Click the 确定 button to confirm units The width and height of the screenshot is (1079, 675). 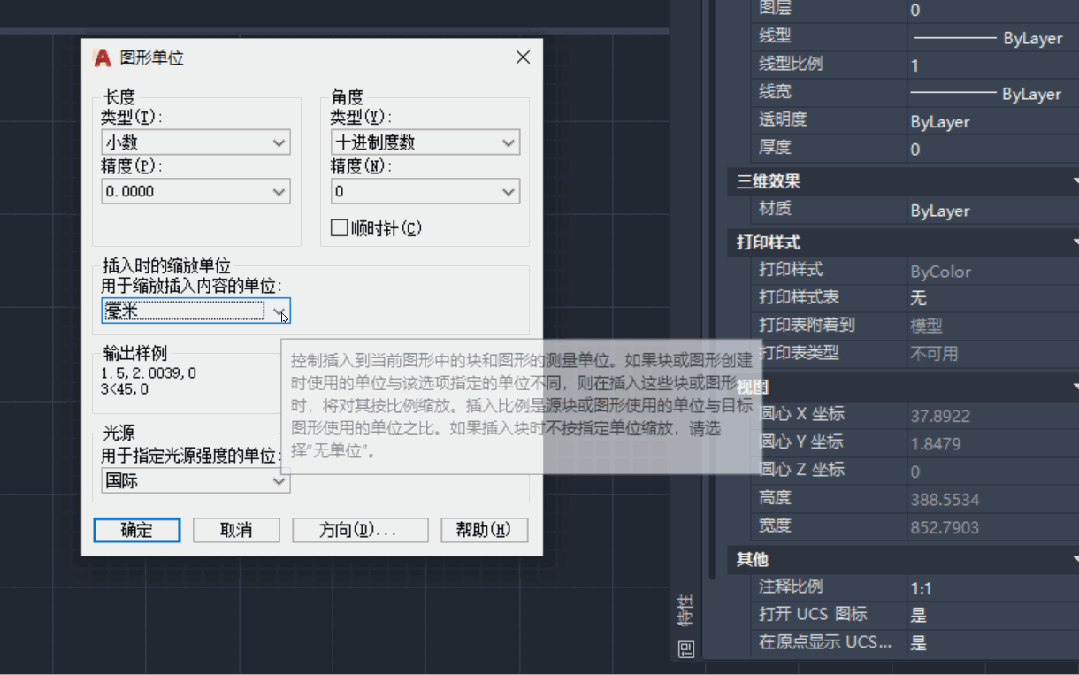(x=136, y=530)
